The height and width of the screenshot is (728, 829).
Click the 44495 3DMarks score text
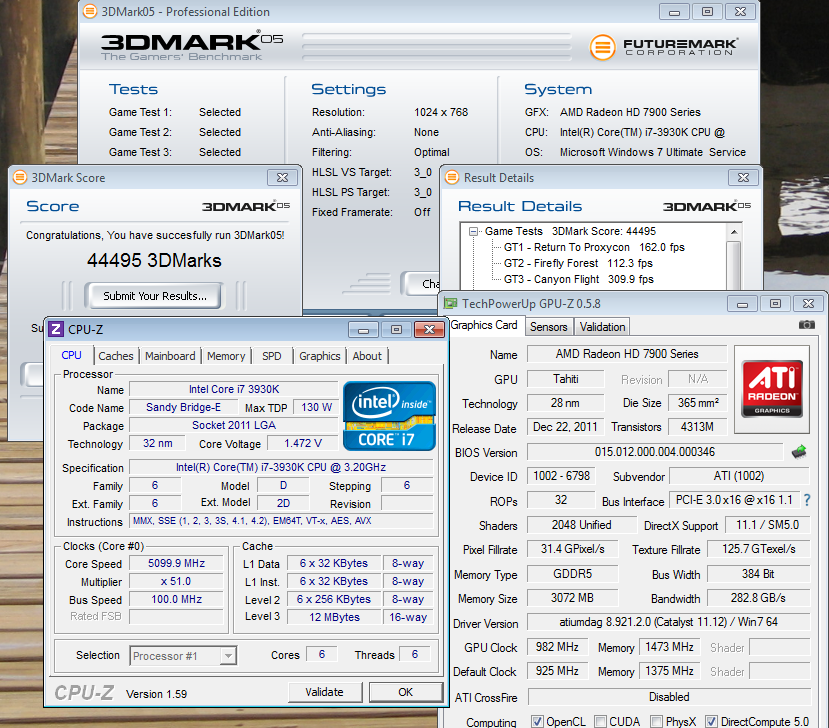click(154, 260)
